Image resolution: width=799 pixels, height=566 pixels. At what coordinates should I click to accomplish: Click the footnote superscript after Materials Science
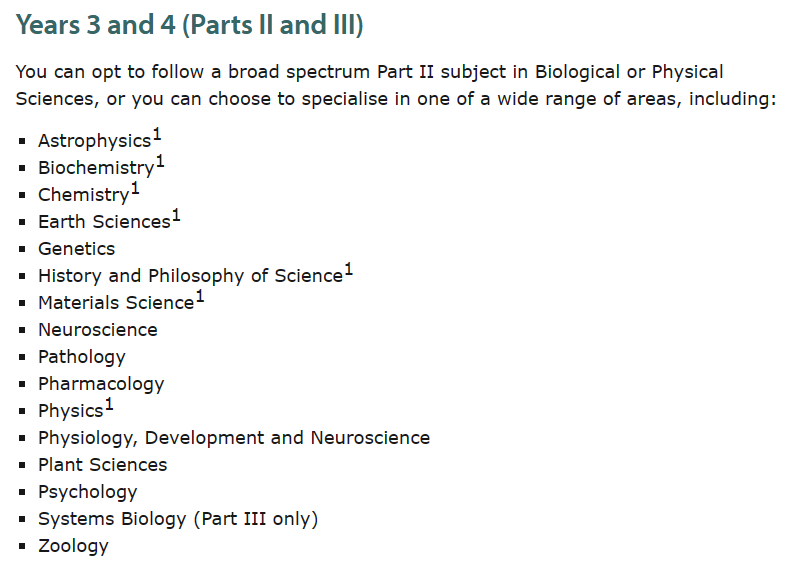200,297
